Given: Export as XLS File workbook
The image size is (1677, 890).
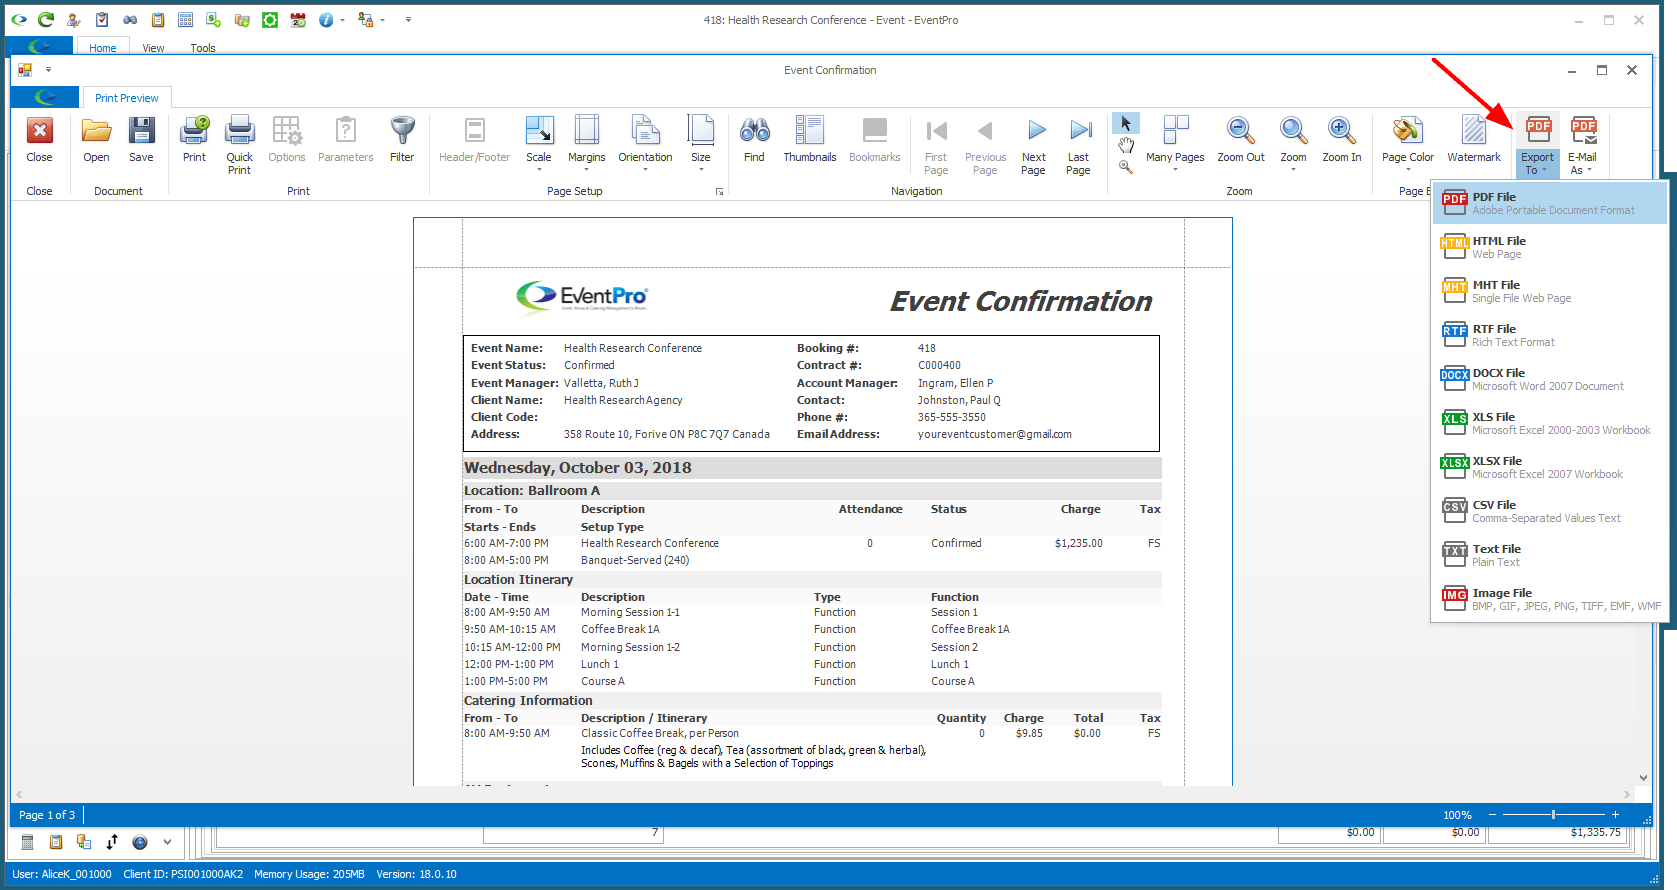Looking at the screenshot, I should pos(1550,423).
